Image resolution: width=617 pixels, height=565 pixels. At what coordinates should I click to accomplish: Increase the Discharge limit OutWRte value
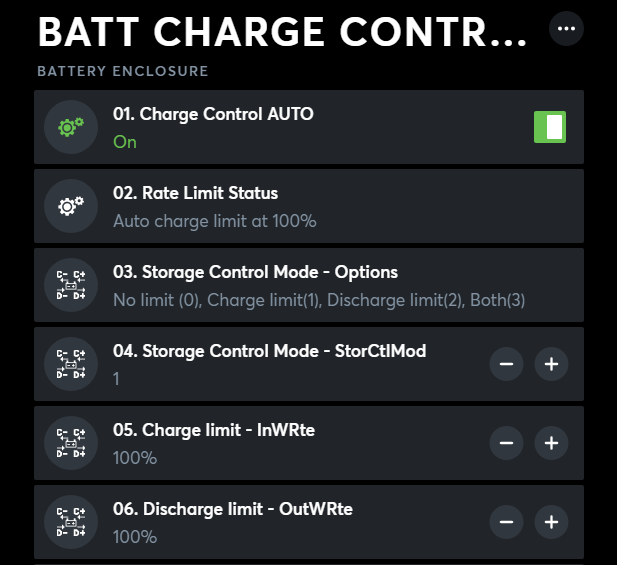pyautogui.click(x=551, y=522)
